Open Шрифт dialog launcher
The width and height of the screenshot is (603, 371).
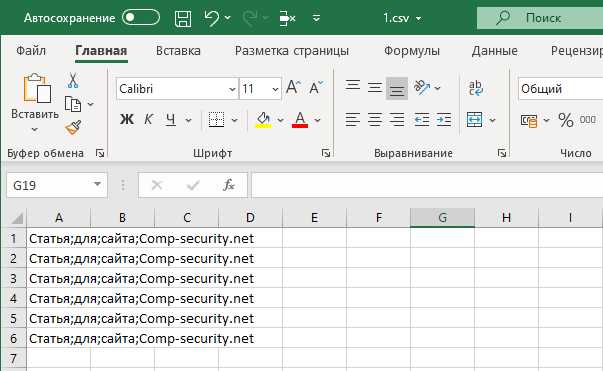(x=326, y=153)
